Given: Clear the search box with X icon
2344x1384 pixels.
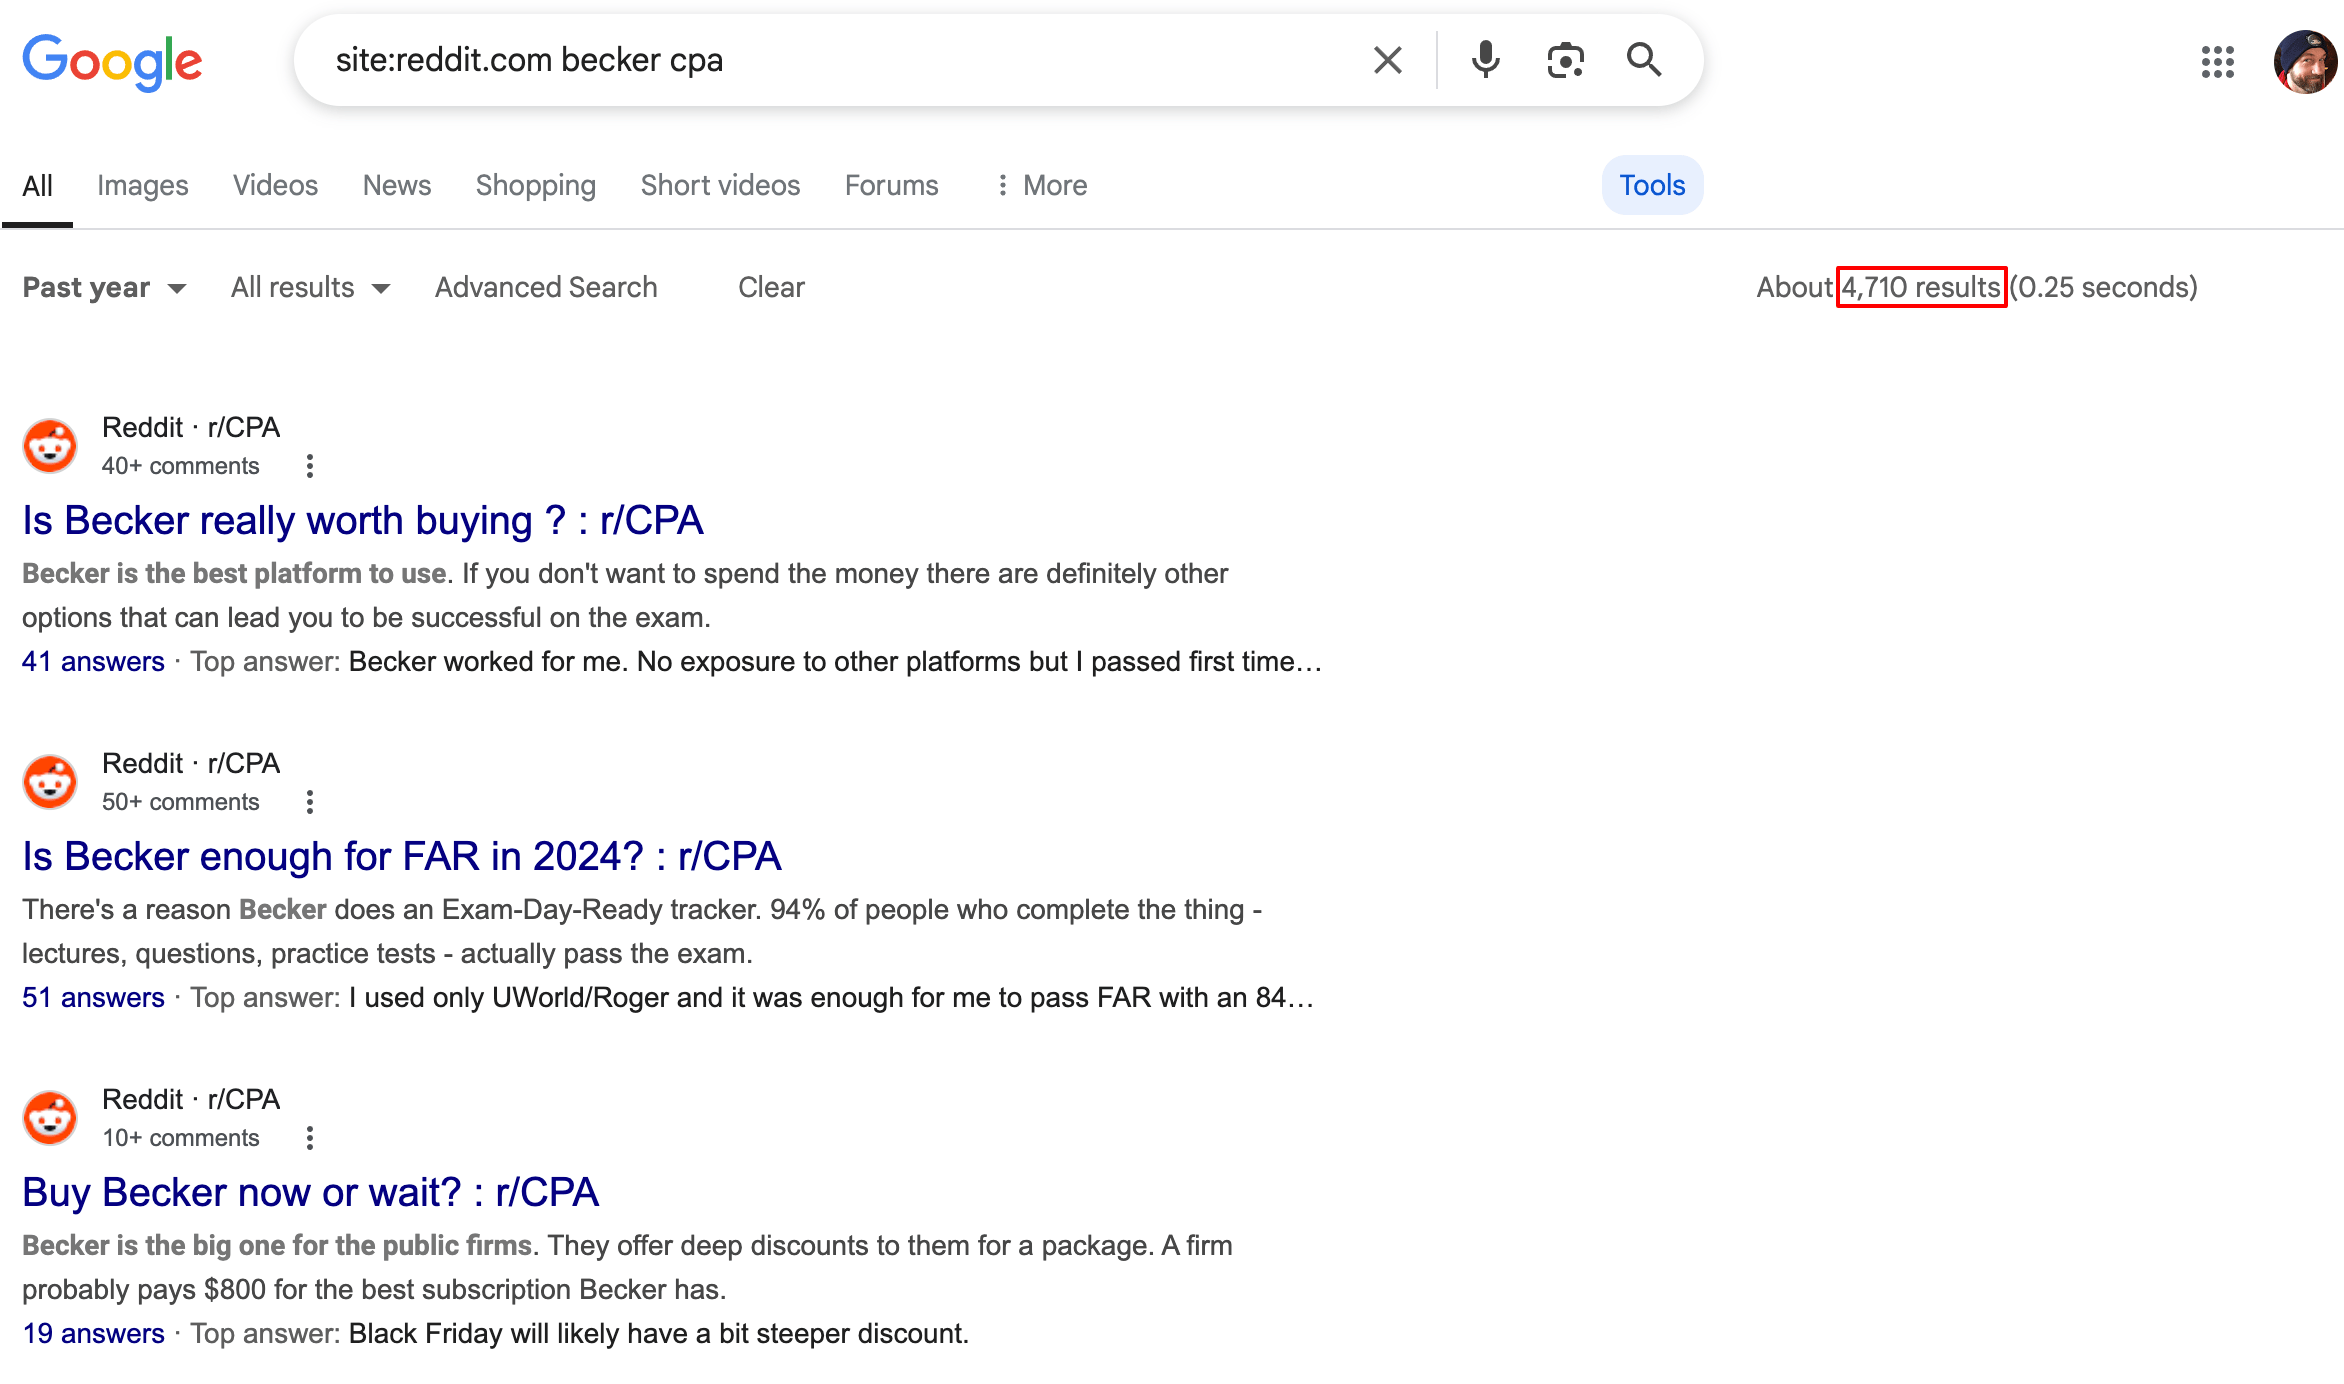Looking at the screenshot, I should [x=1387, y=60].
